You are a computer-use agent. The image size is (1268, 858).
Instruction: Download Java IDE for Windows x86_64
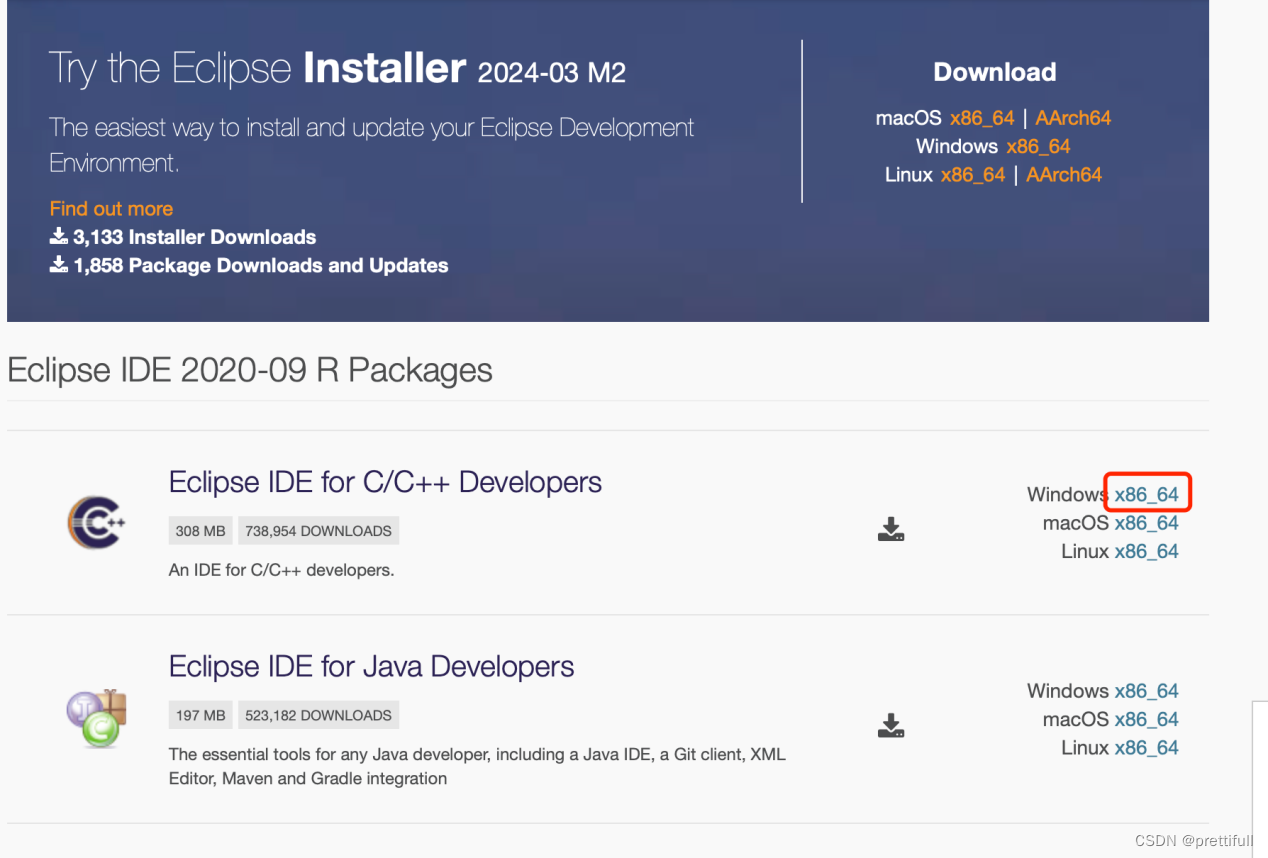click(x=1147, y=691)
